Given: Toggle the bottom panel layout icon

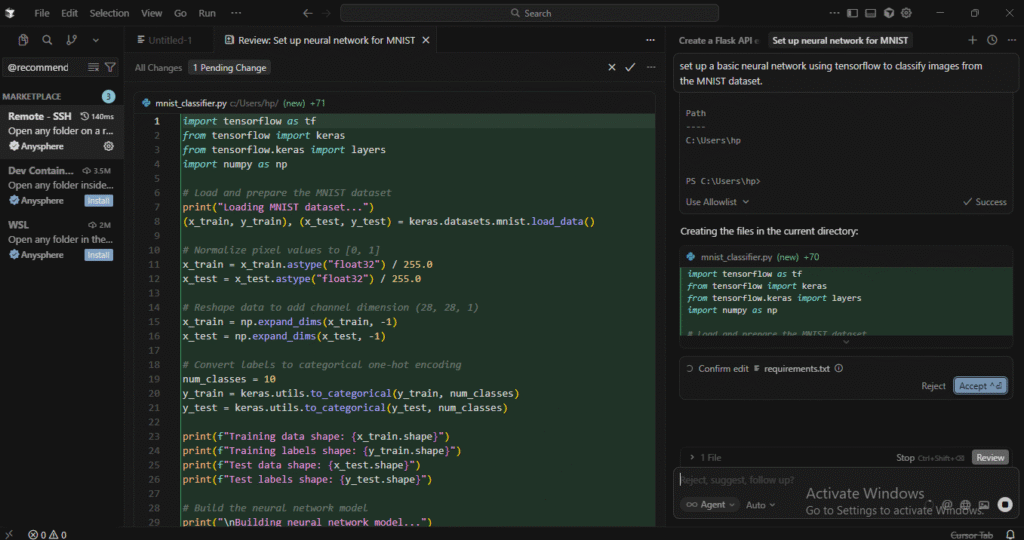Looking at the screenshot, I should (x=870, y=13).
